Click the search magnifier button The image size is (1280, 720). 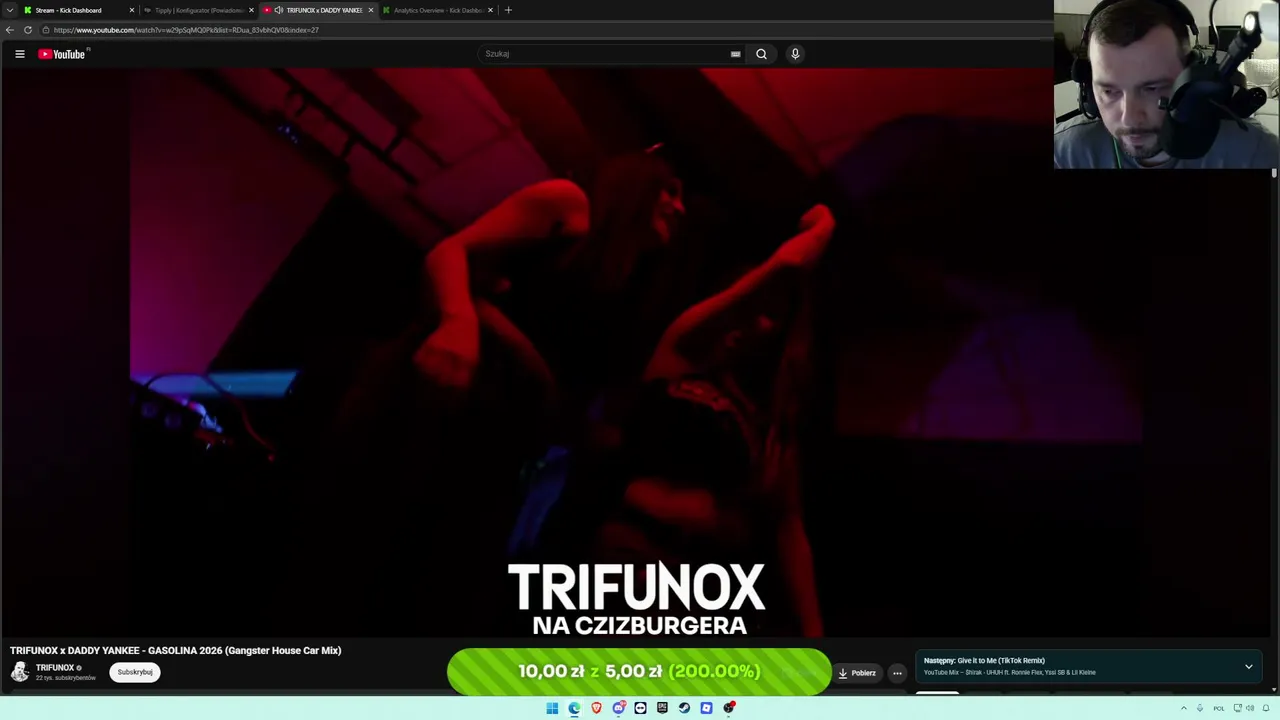[761, 54]
